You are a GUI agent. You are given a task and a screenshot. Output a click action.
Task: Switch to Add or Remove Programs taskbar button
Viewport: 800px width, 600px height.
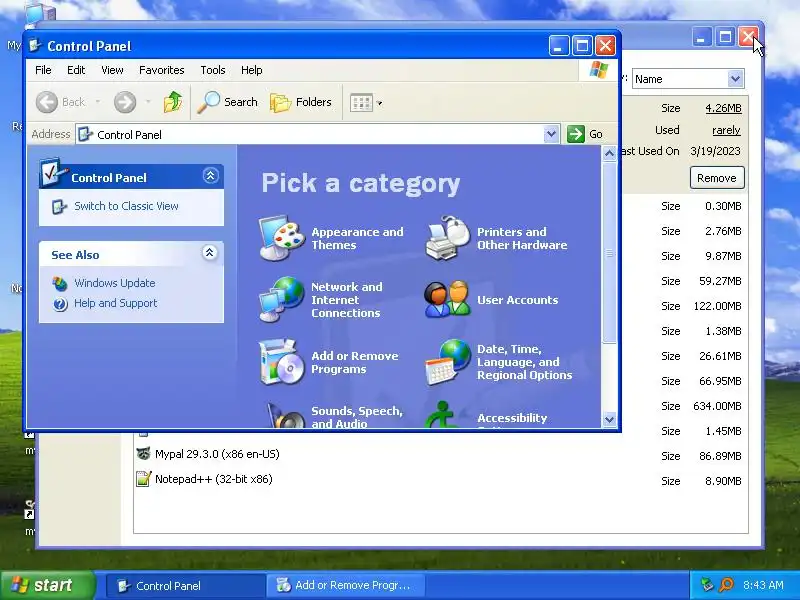[345, 586]
